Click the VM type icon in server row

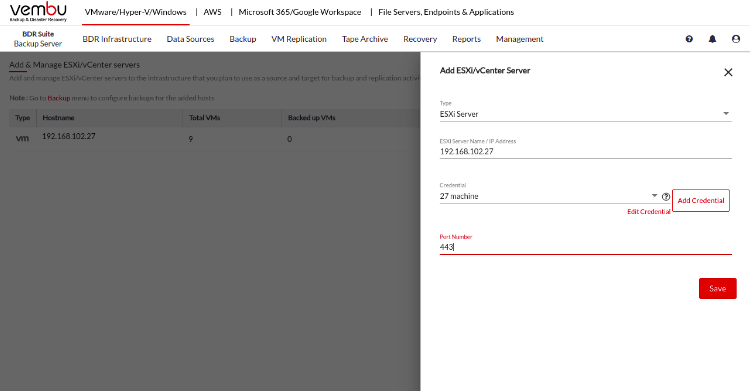[x=22, y=138]
